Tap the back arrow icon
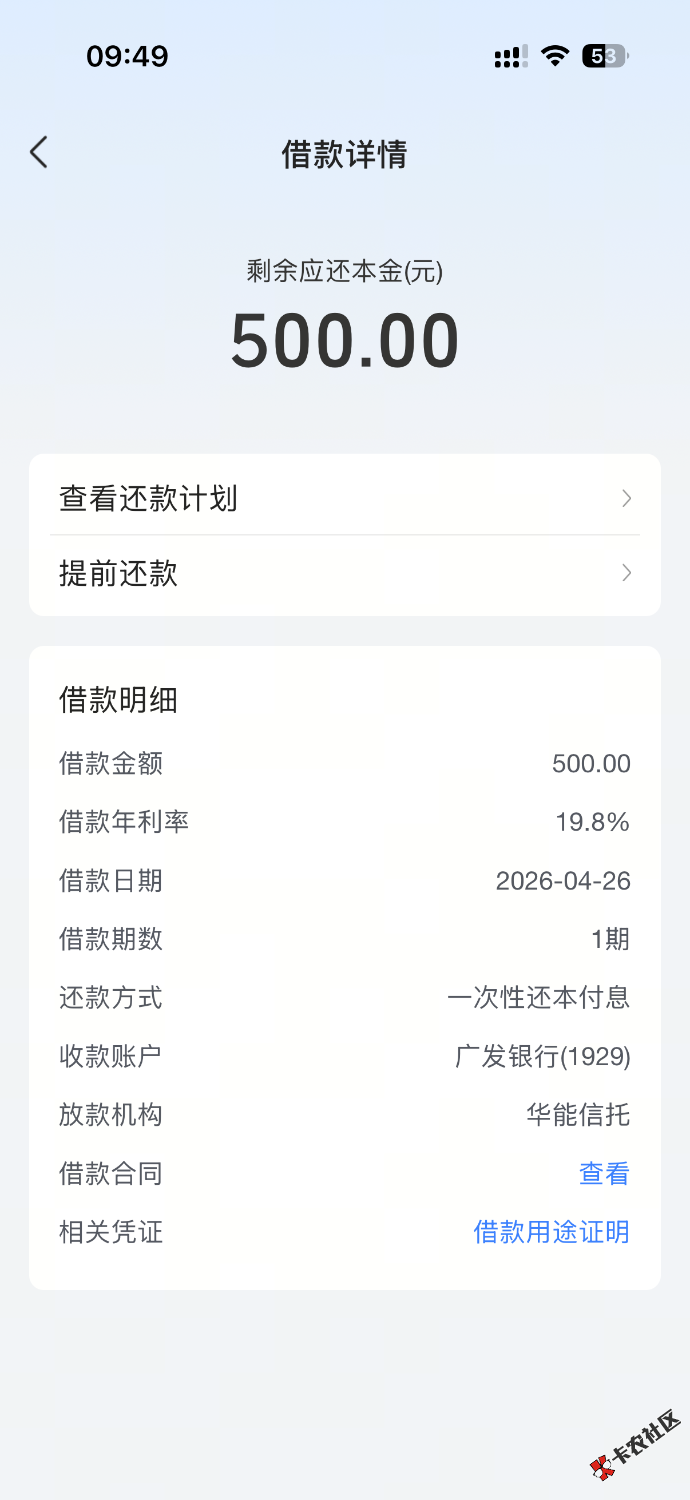Viewport: 690px width, 1500px height. tap(39, 153)
